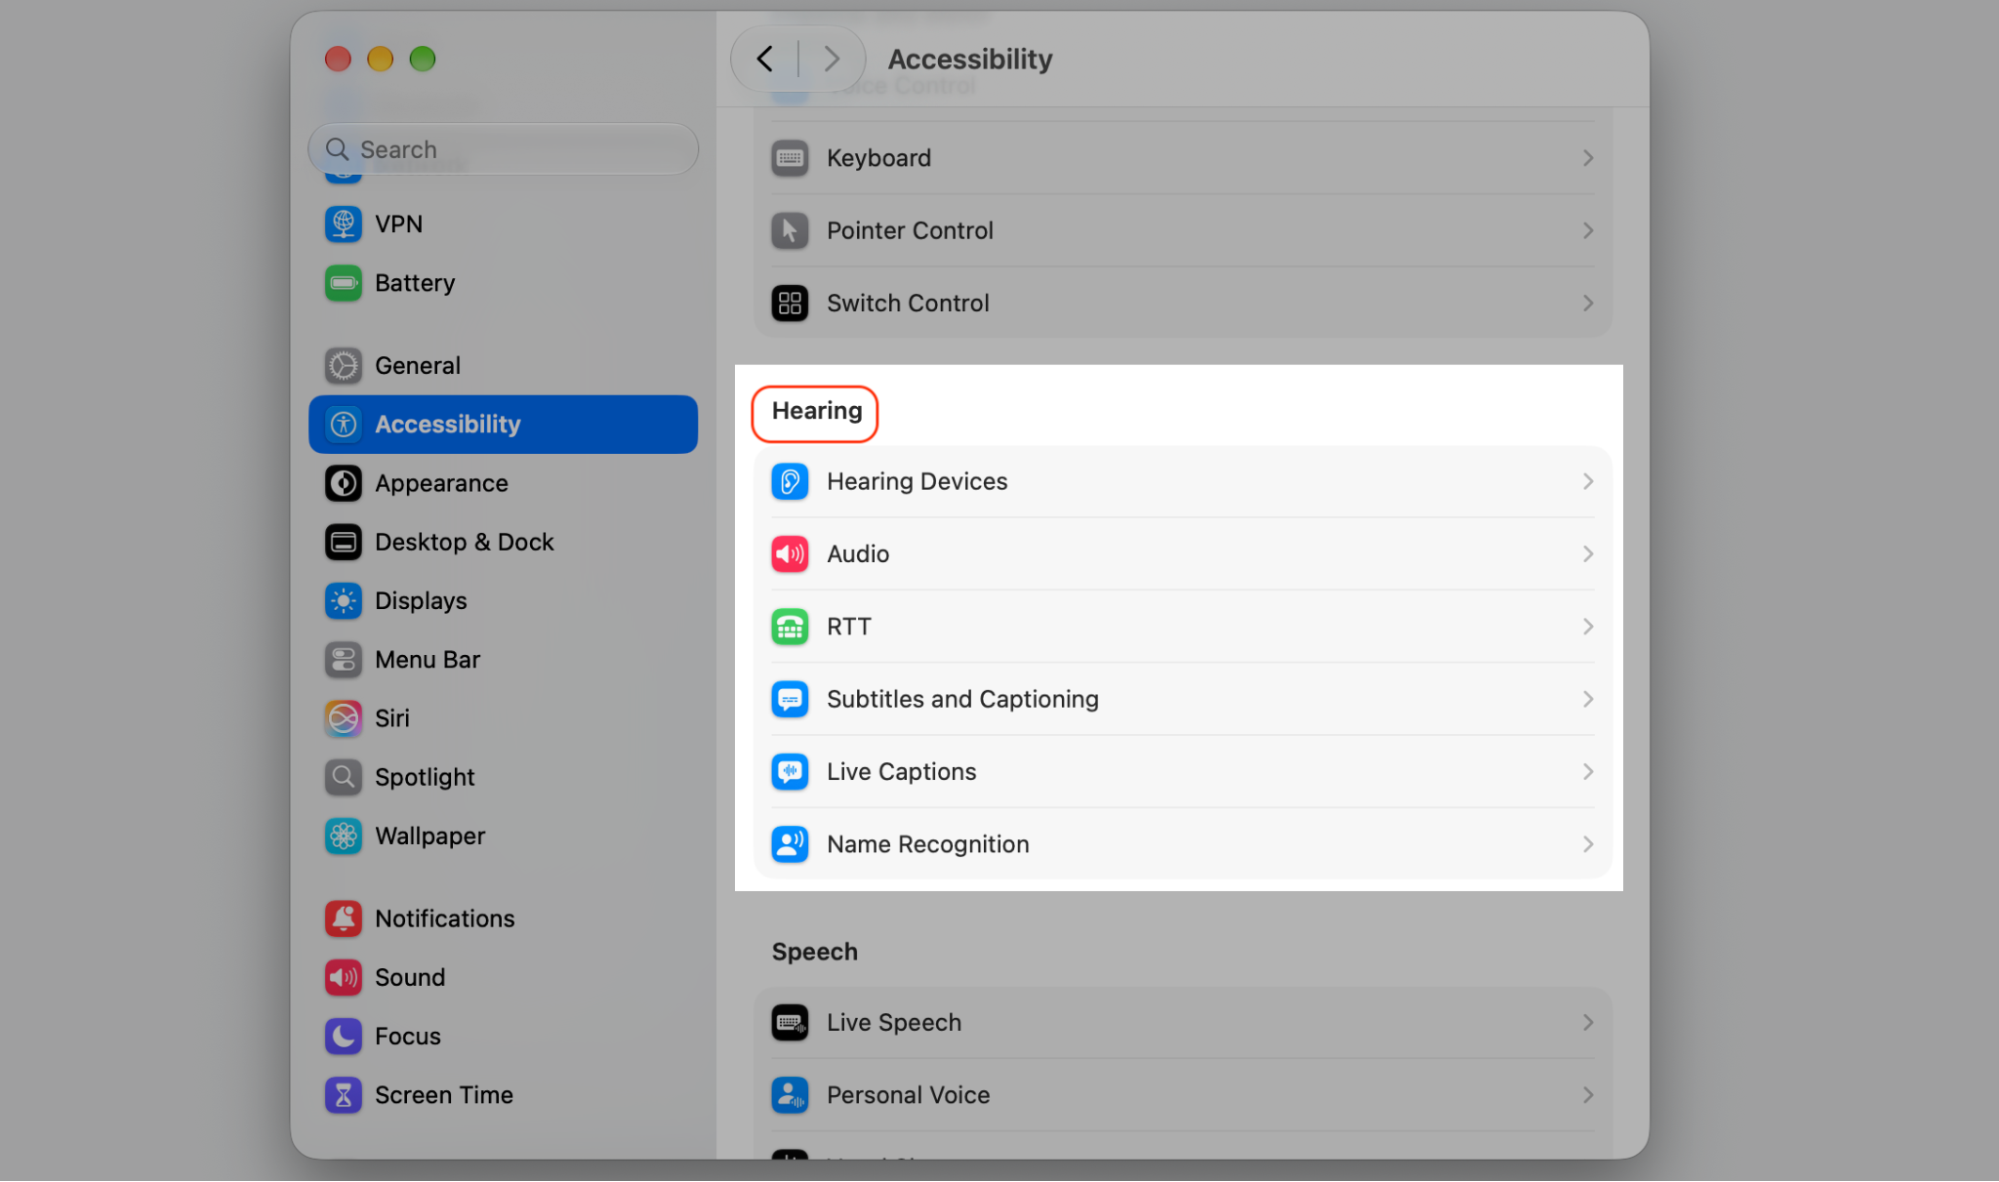The height and width of the screenshot is (1182, 1999).
Task: Click the Keyboard icon in Accessibility list
Action: point(790,158)
